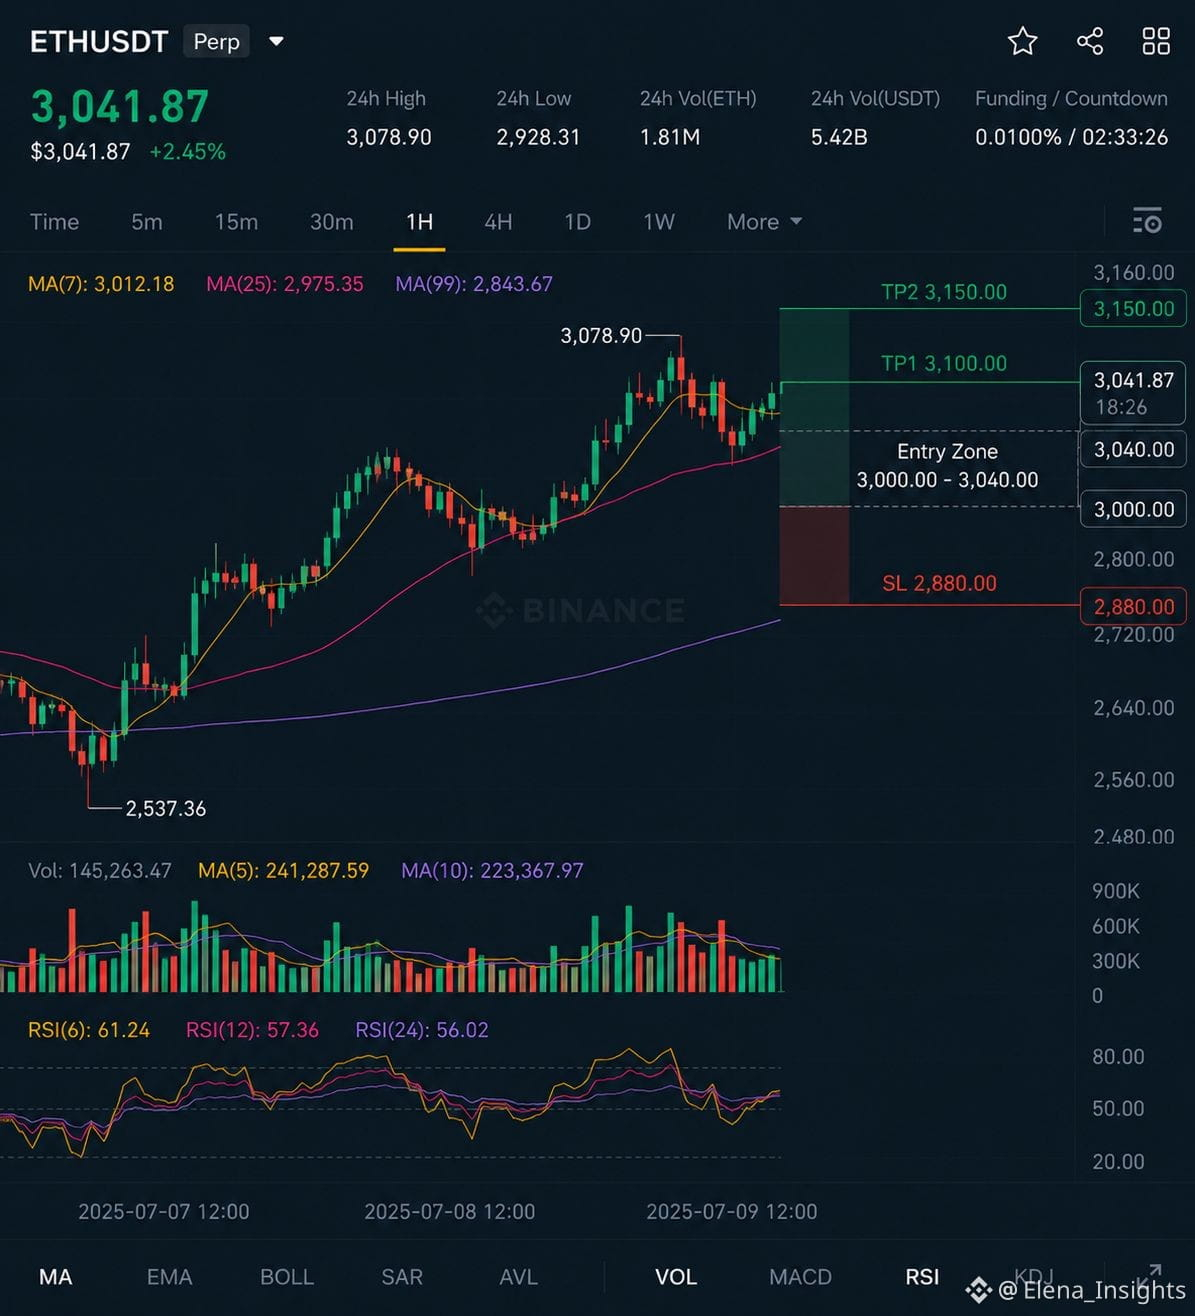Click the MA(99): 2,843.67 legend label
1195x1316 pixels.
tap(474, 284)
